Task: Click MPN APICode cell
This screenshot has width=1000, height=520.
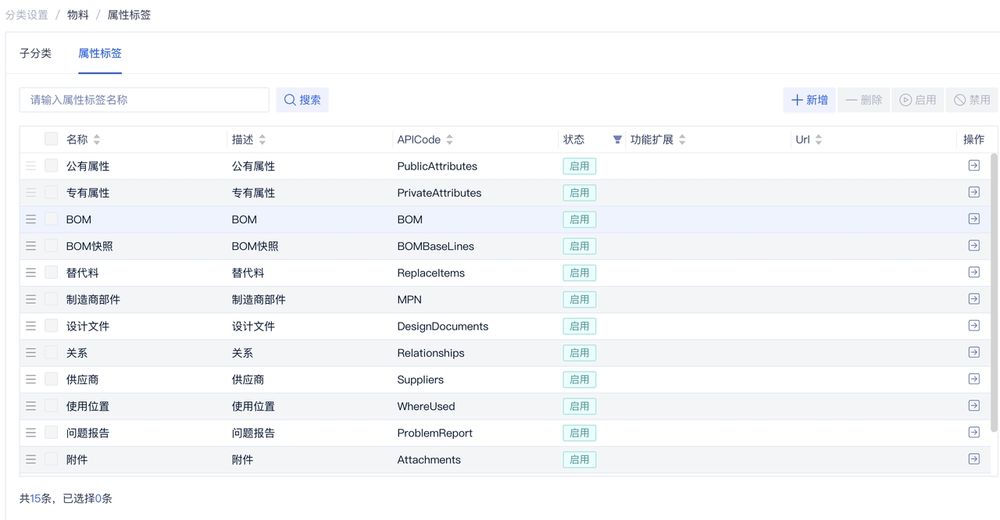Action: pyautogui.click(x=409, y=299)
